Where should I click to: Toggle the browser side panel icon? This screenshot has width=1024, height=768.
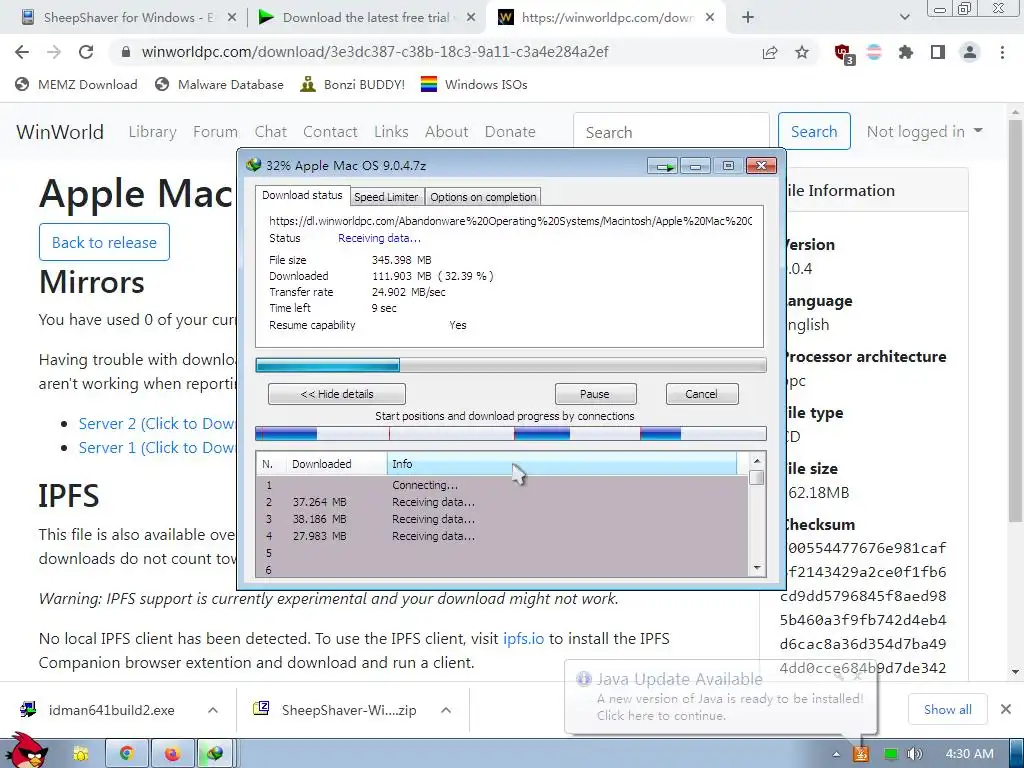(x=938, y=52)
